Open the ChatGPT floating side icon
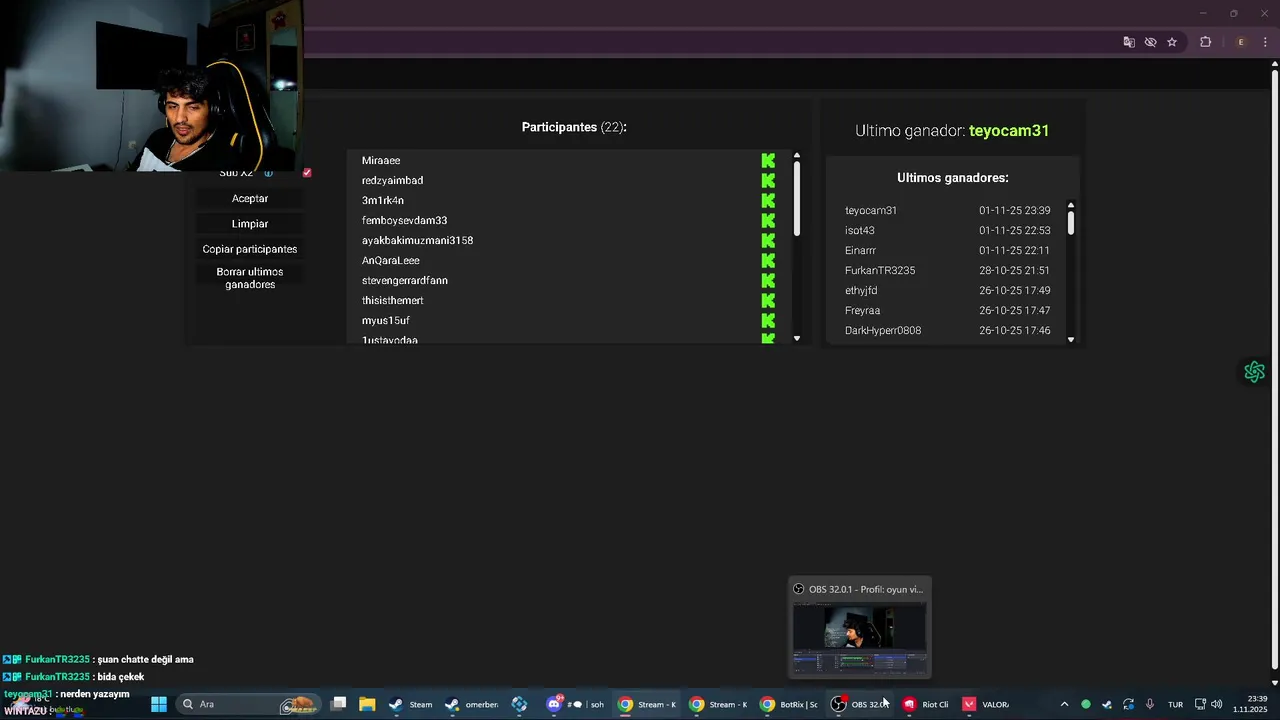This screenshot has width=1280, height=720. 1254,372
